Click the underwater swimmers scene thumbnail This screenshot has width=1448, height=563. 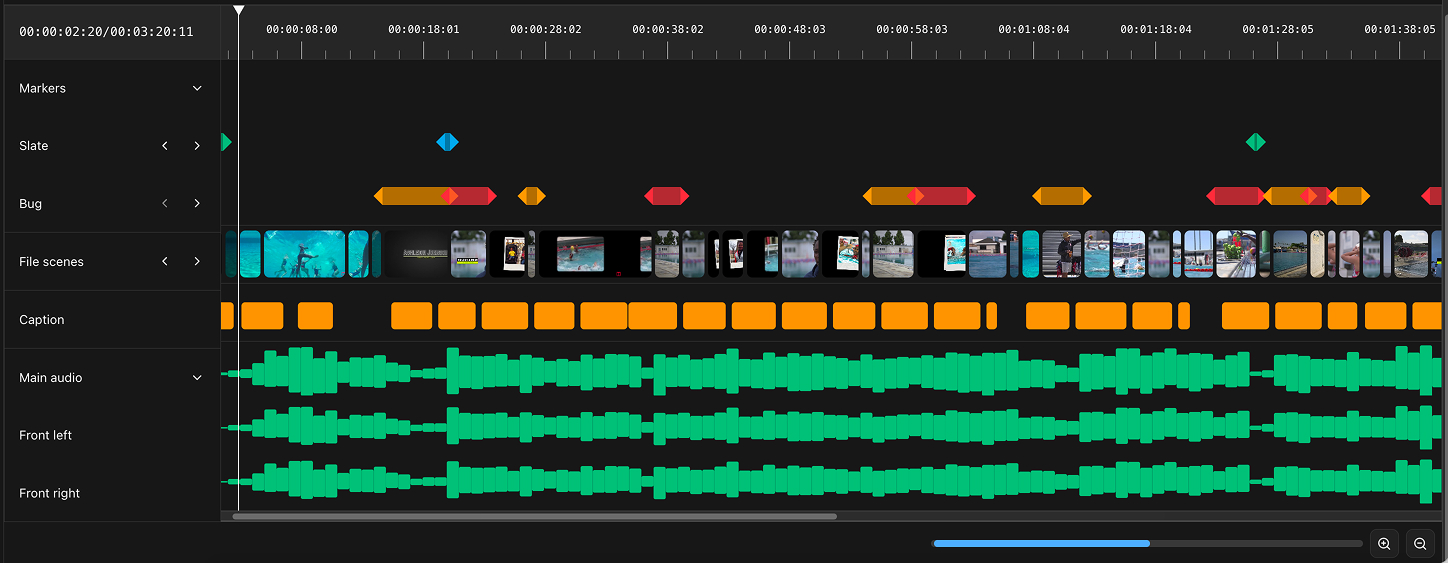point(304,254)
